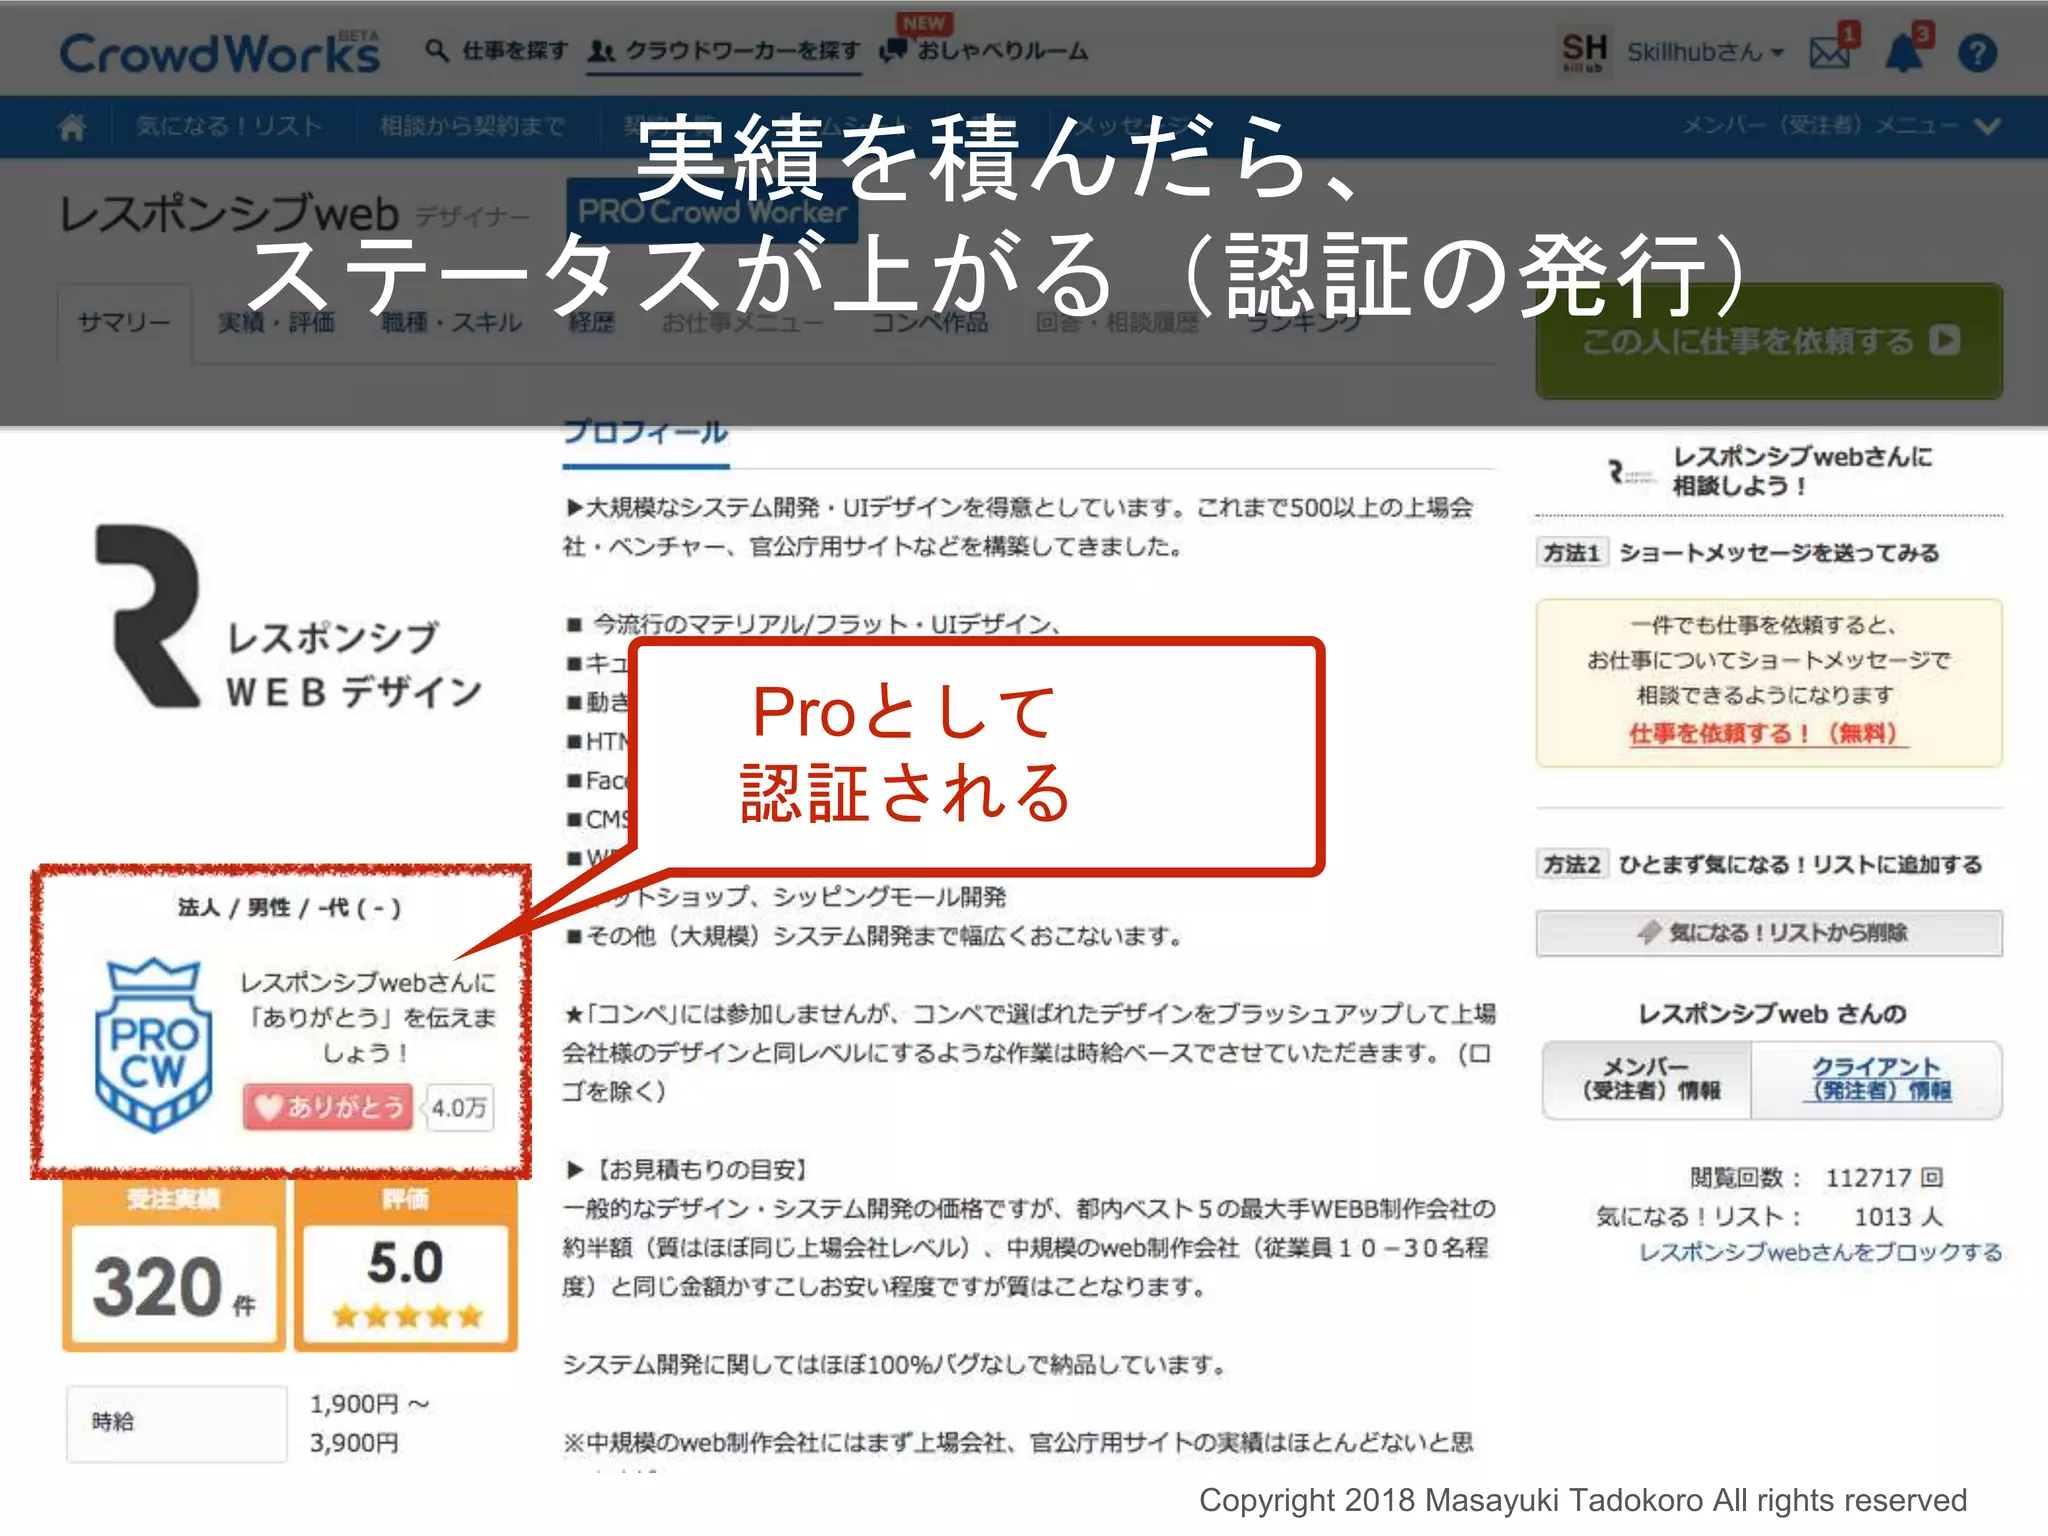
Task: Click the question mark help icon
Action: 1977,52
